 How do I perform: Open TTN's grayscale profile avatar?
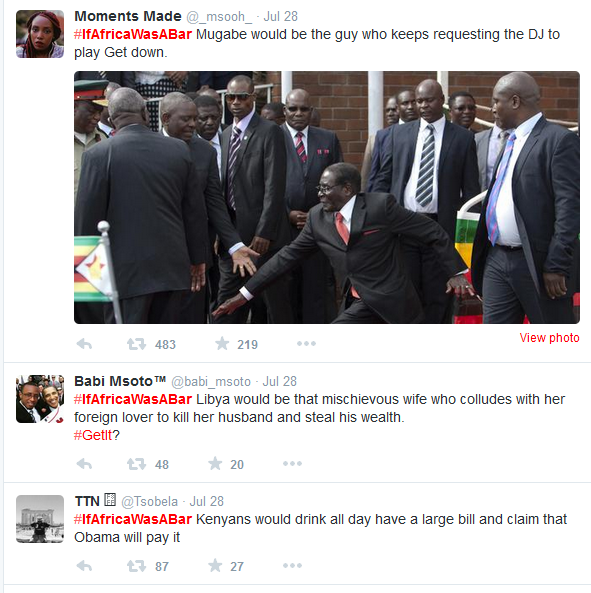click(x=40, y=519)
